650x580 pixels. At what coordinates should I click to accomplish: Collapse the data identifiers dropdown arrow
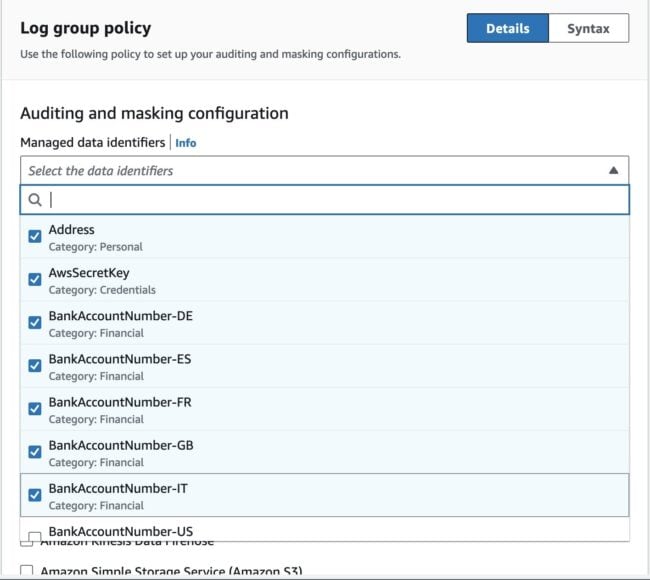(x=613, y=171)
